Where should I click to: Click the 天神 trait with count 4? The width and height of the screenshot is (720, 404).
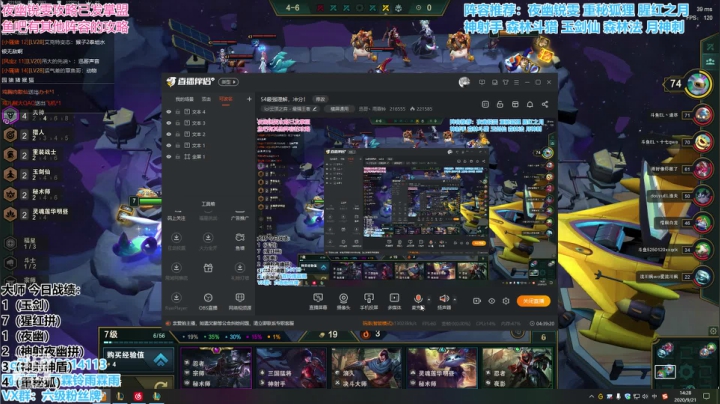(37, 115)
